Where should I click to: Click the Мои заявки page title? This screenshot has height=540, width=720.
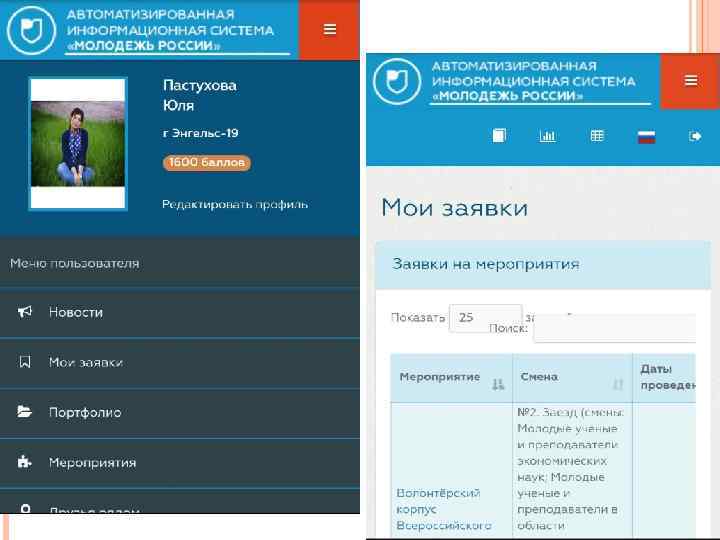(455, 208)
